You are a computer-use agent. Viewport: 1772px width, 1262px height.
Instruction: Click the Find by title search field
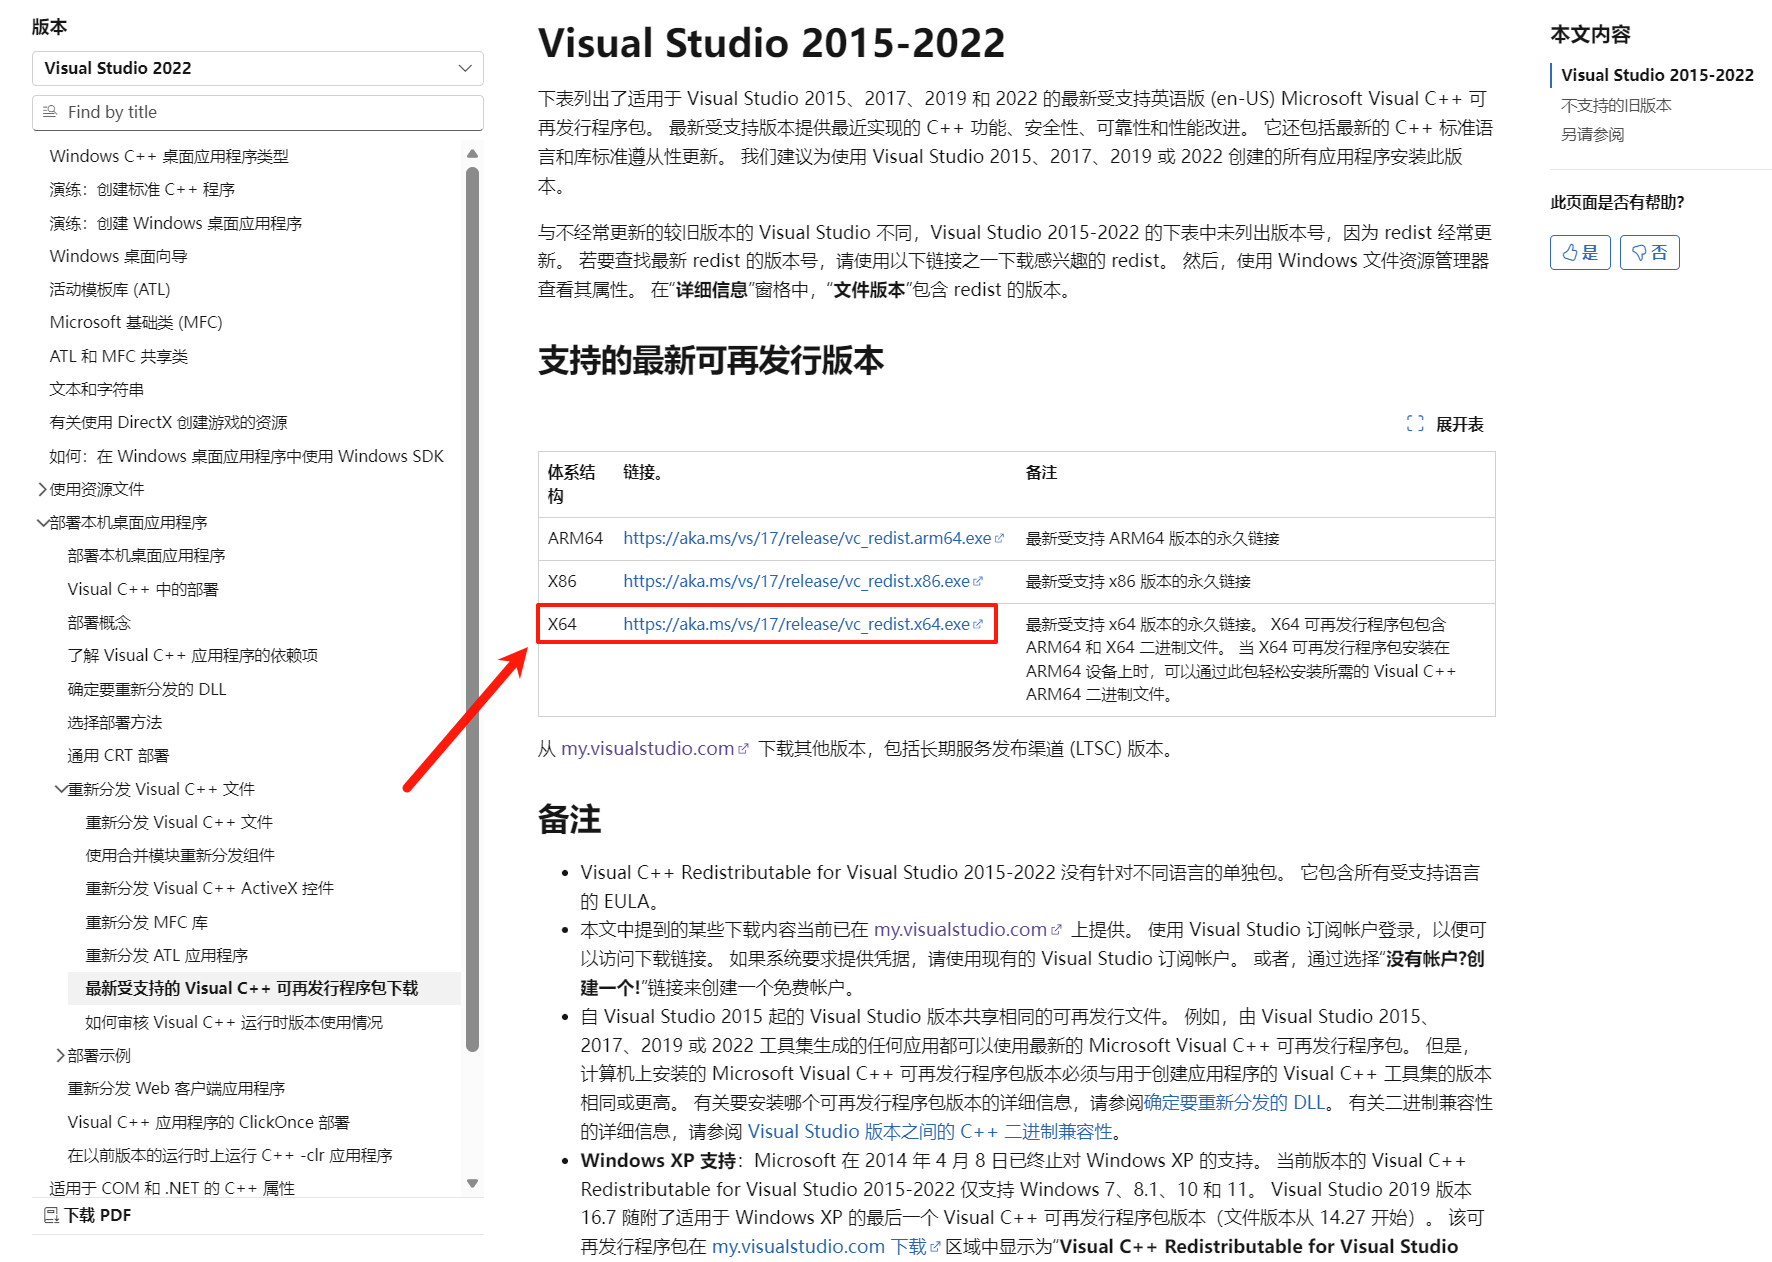(x=257, y=112)
